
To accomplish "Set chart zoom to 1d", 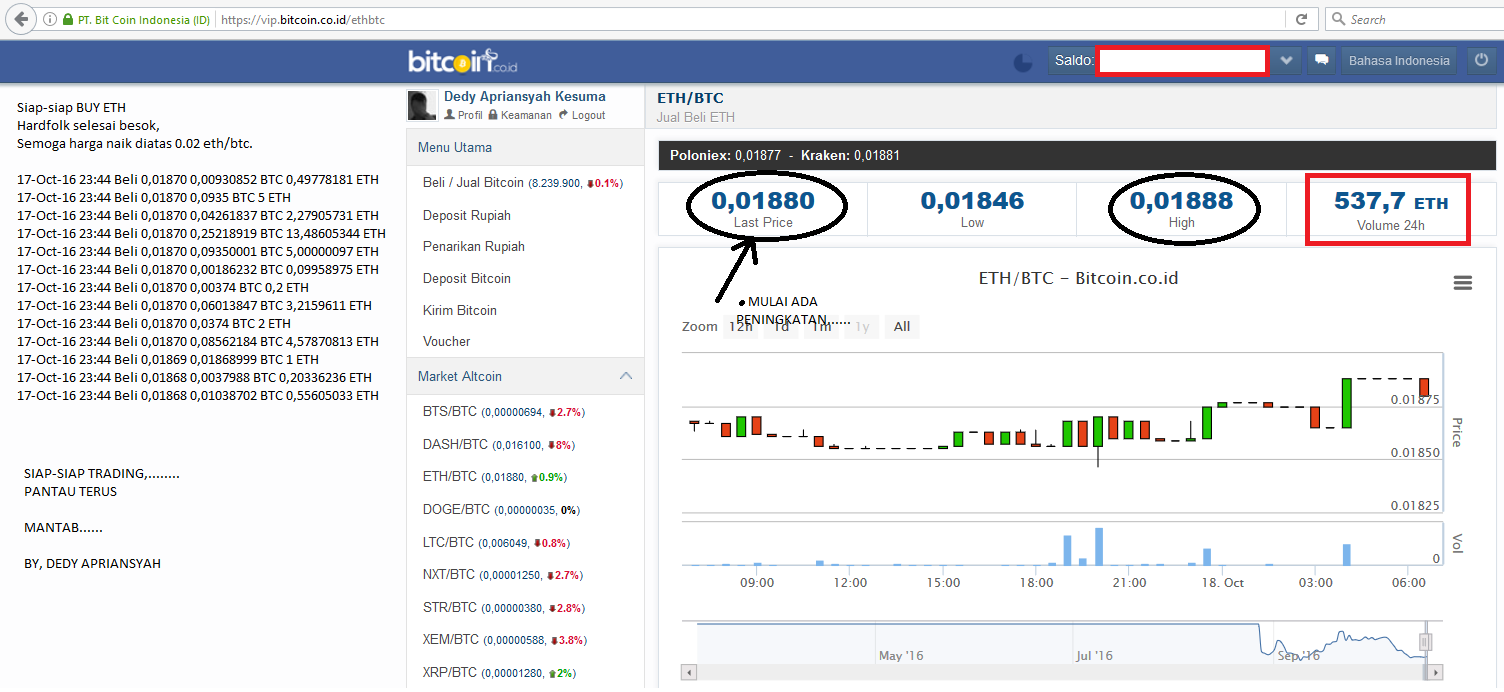I will [781, 326].
